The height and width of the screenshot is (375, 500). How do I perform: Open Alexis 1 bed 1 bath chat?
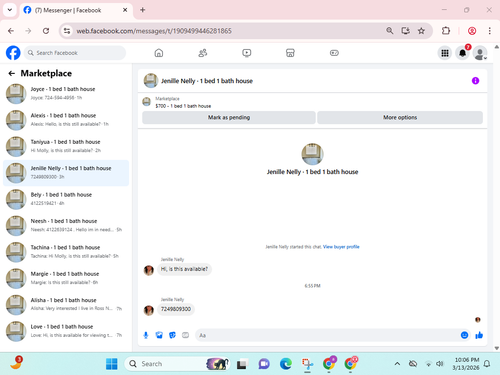click(x=66, y=120)
